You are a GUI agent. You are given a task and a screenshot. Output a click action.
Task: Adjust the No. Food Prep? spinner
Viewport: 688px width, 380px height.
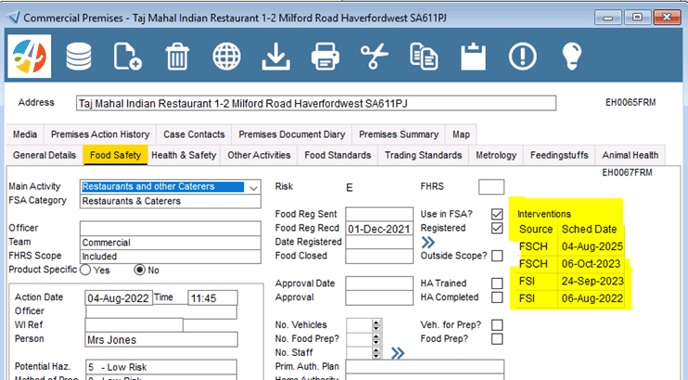376,339
